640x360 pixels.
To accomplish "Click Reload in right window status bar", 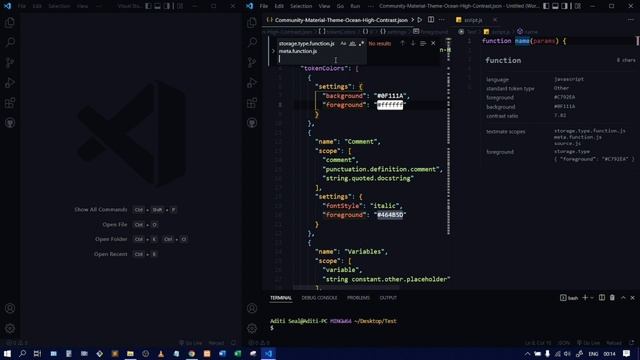I will pyautogui.click(x=614, y=343).
